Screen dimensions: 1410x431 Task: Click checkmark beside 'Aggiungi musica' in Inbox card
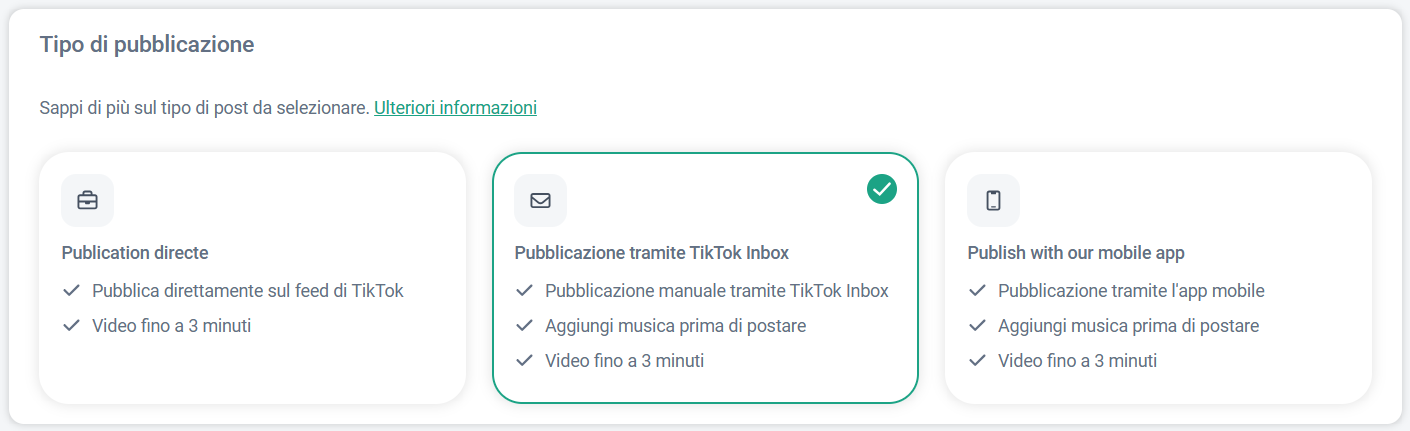(524, 326)
